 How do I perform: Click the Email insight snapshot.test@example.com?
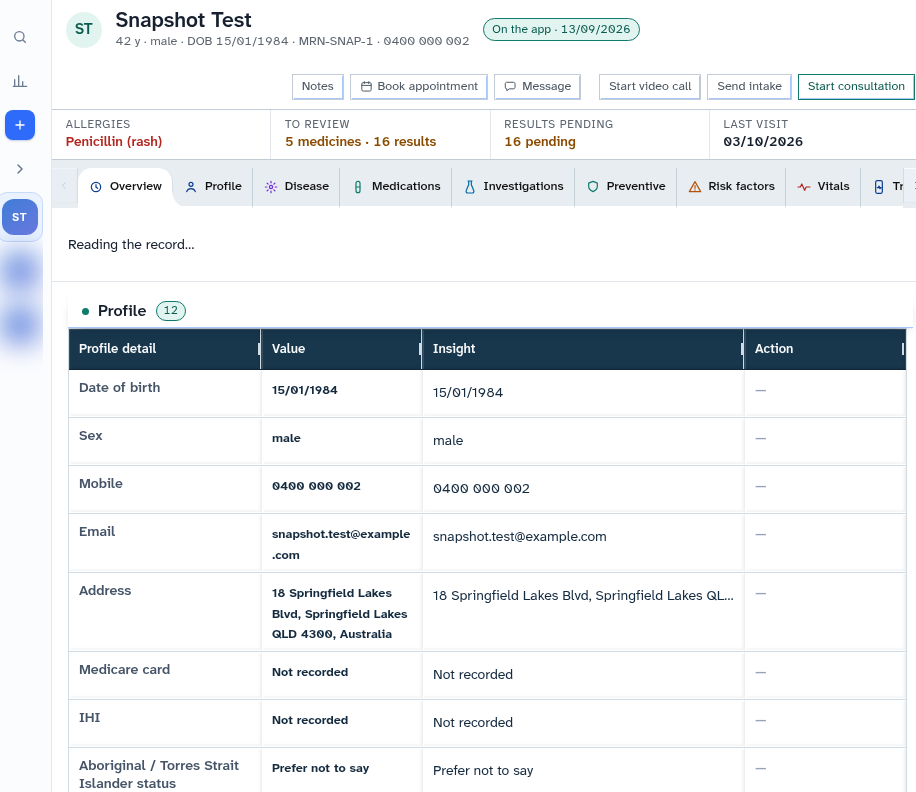click(x=519, y=536)
